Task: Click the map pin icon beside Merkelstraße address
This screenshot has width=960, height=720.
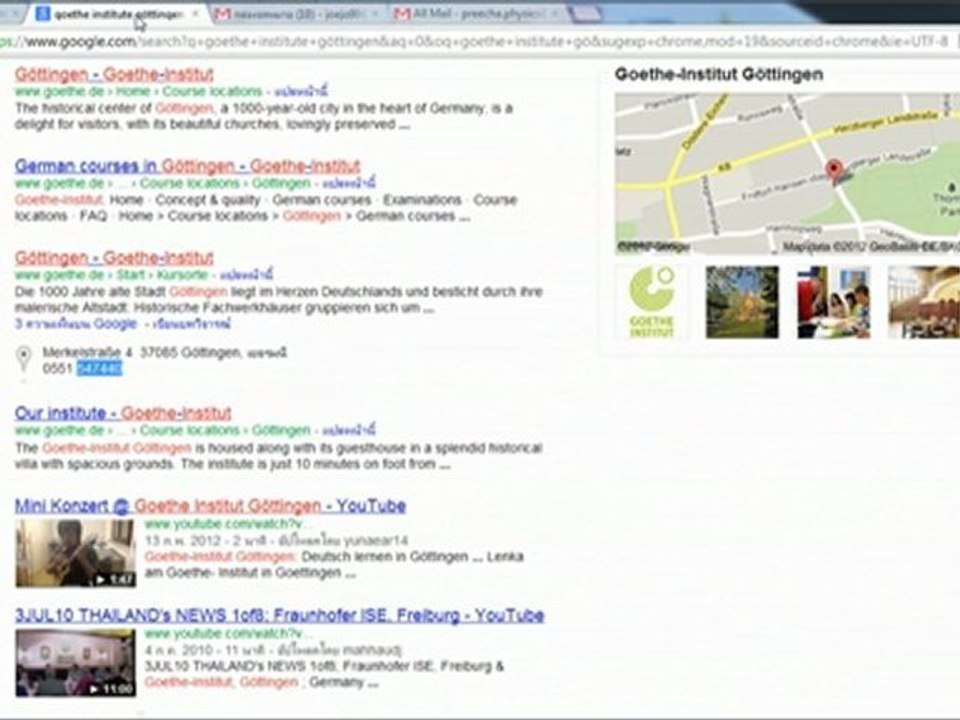Action: click(23, 358)
